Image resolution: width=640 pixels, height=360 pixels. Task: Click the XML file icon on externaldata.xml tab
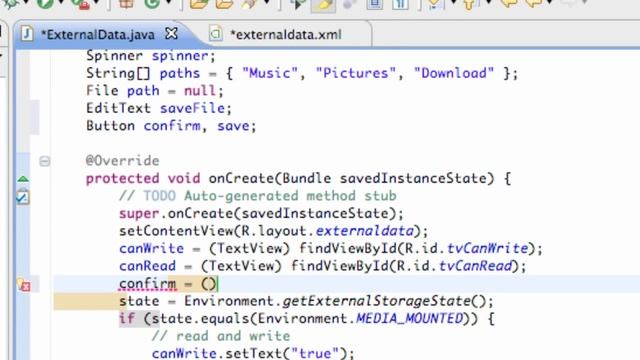[216, 33]
